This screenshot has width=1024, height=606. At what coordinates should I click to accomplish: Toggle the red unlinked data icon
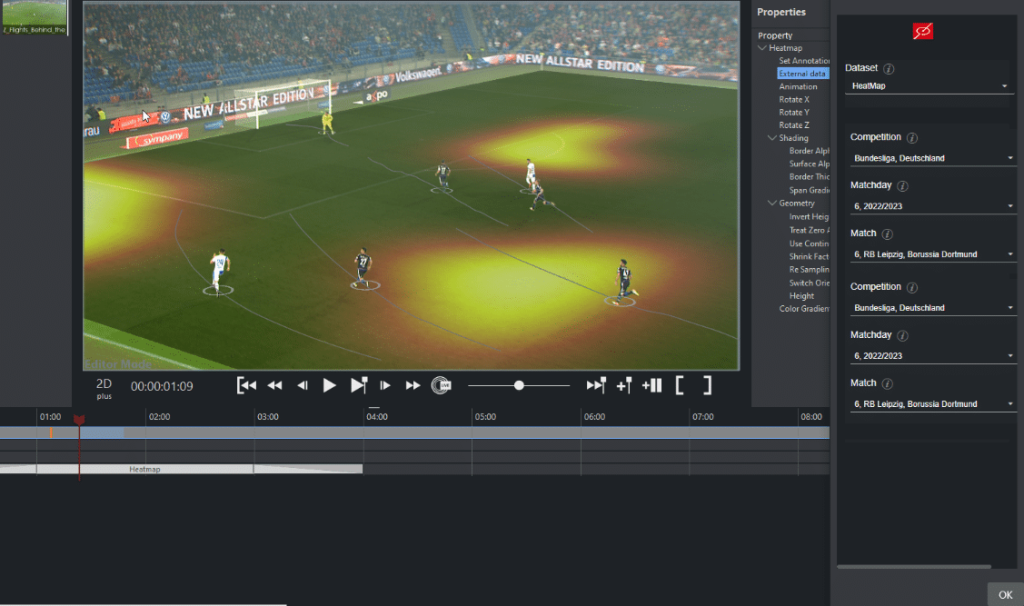click(922, 32)
